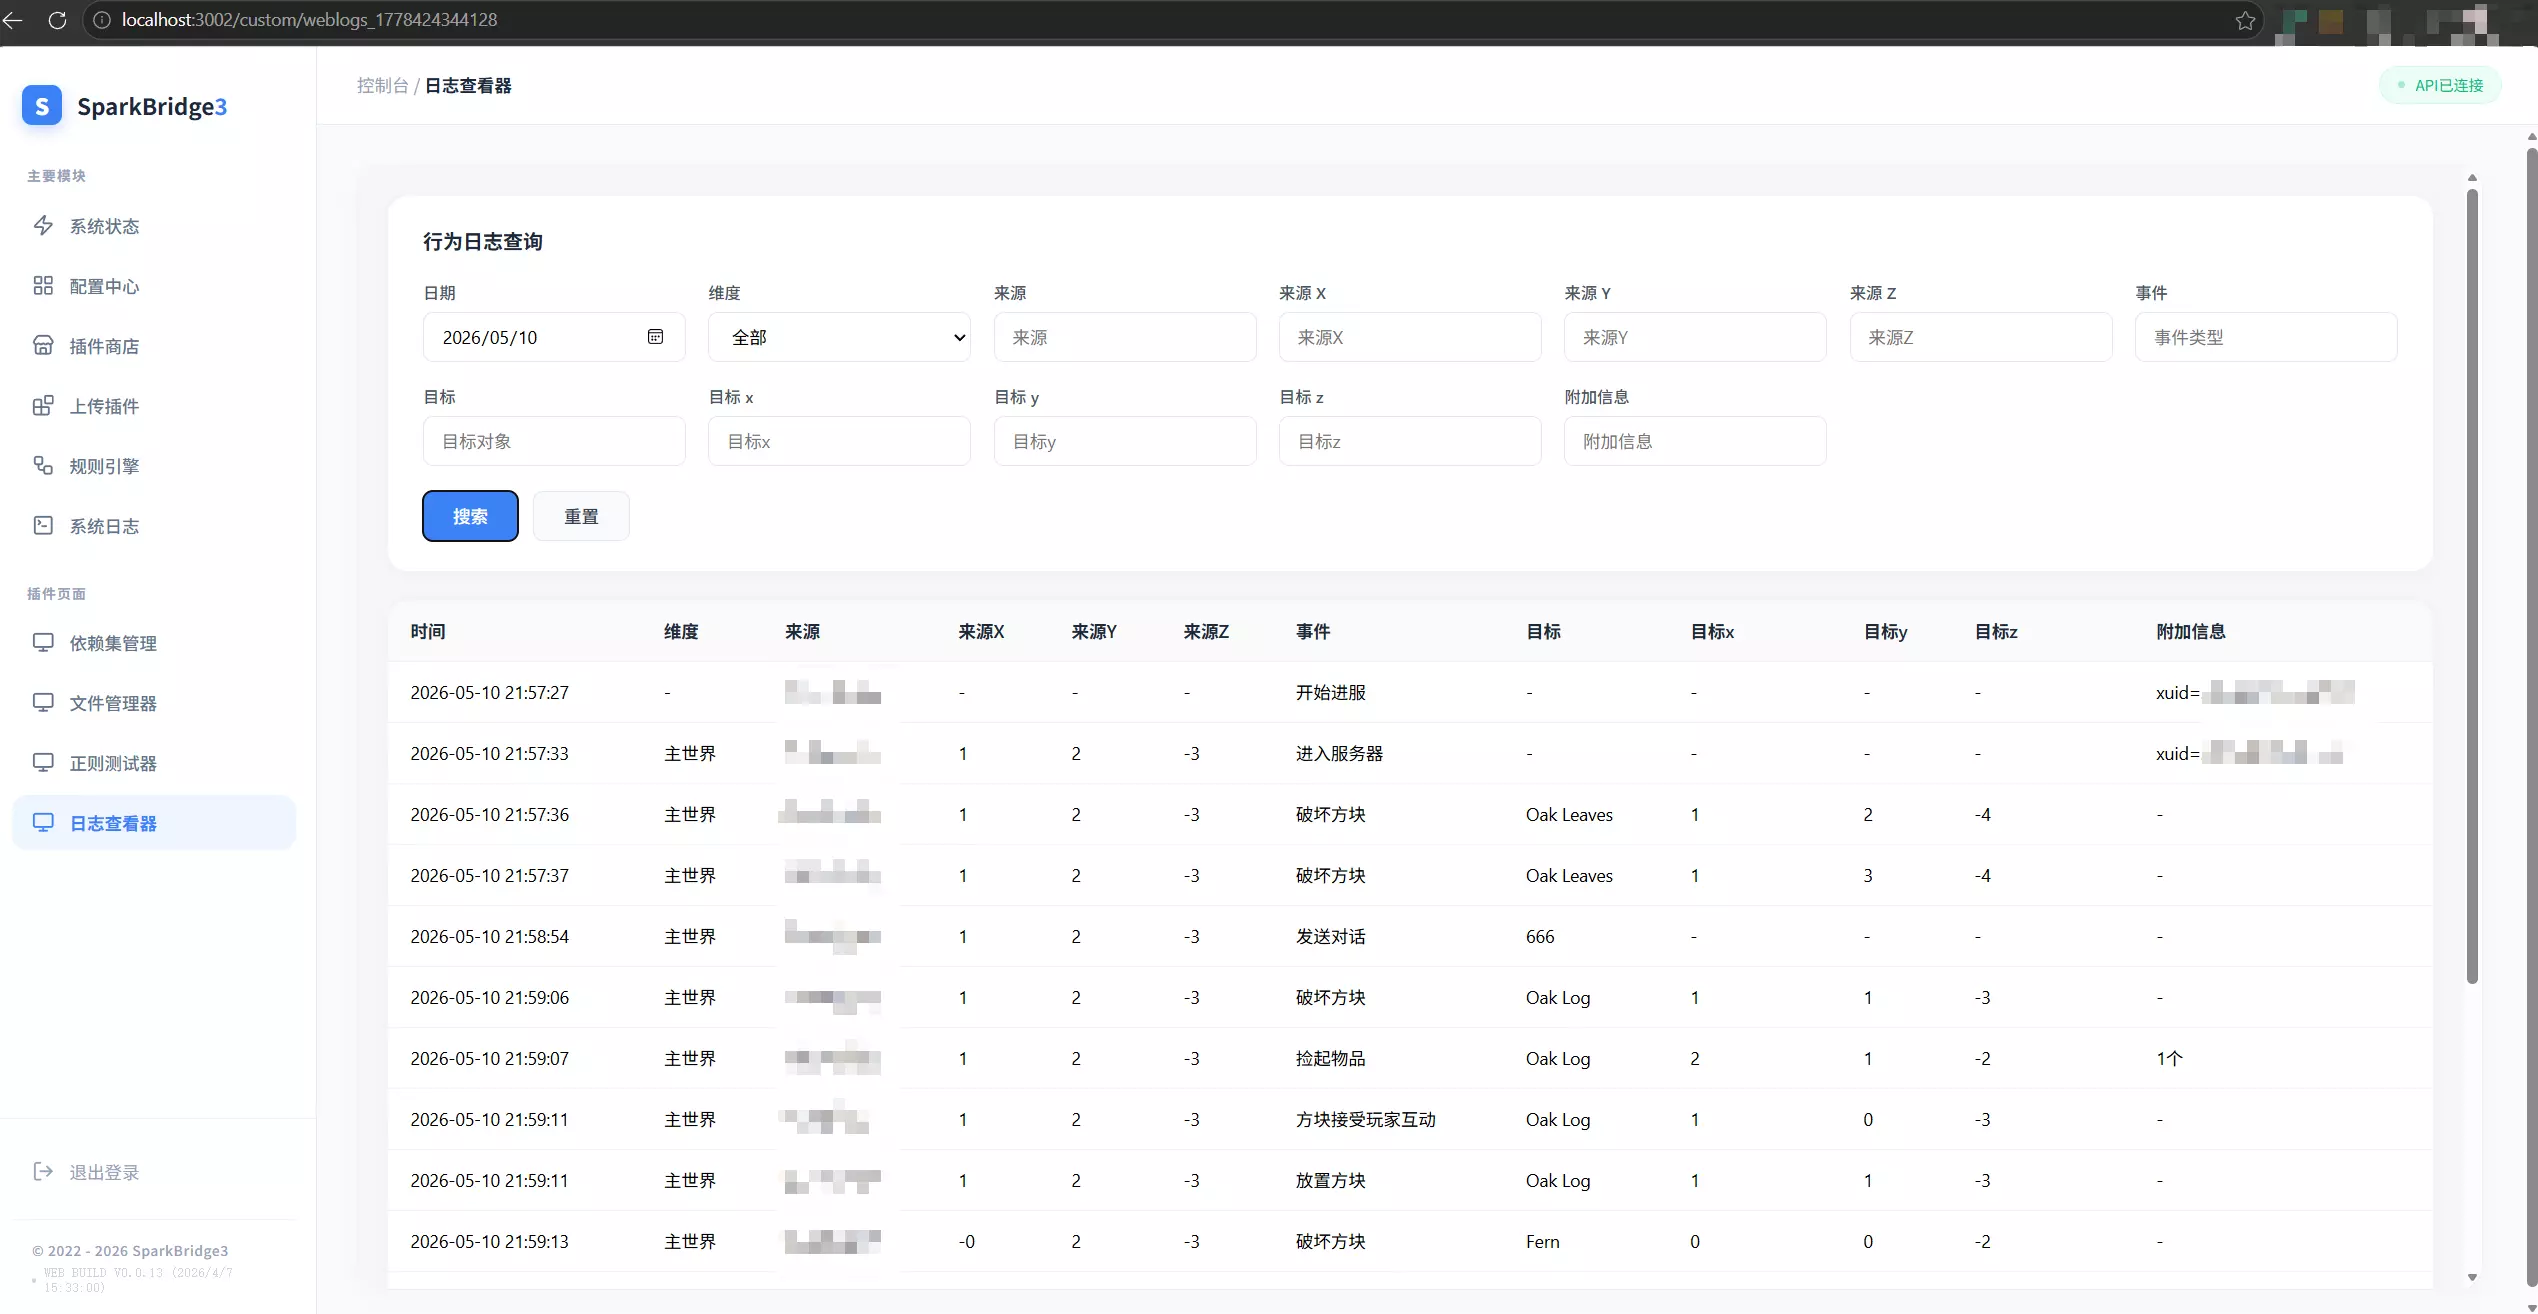
Task: Reload the page in the browser
Action: point(57,20)
